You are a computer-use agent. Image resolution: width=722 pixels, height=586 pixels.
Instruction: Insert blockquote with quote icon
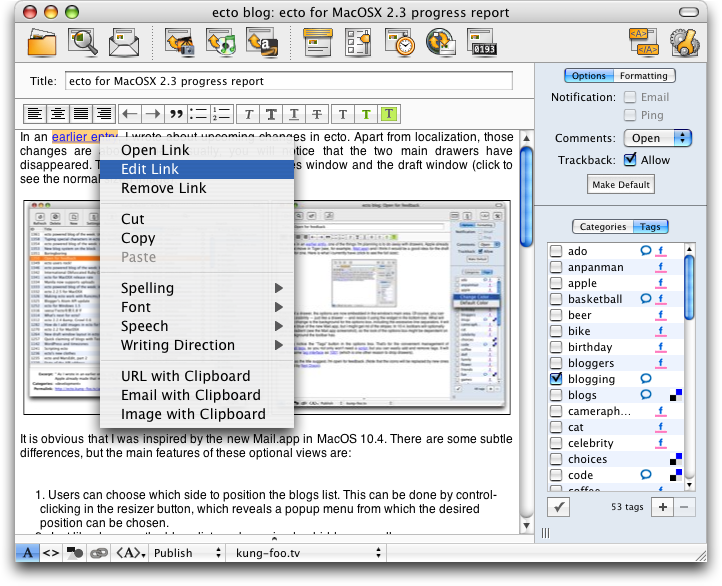pos(176,114)
